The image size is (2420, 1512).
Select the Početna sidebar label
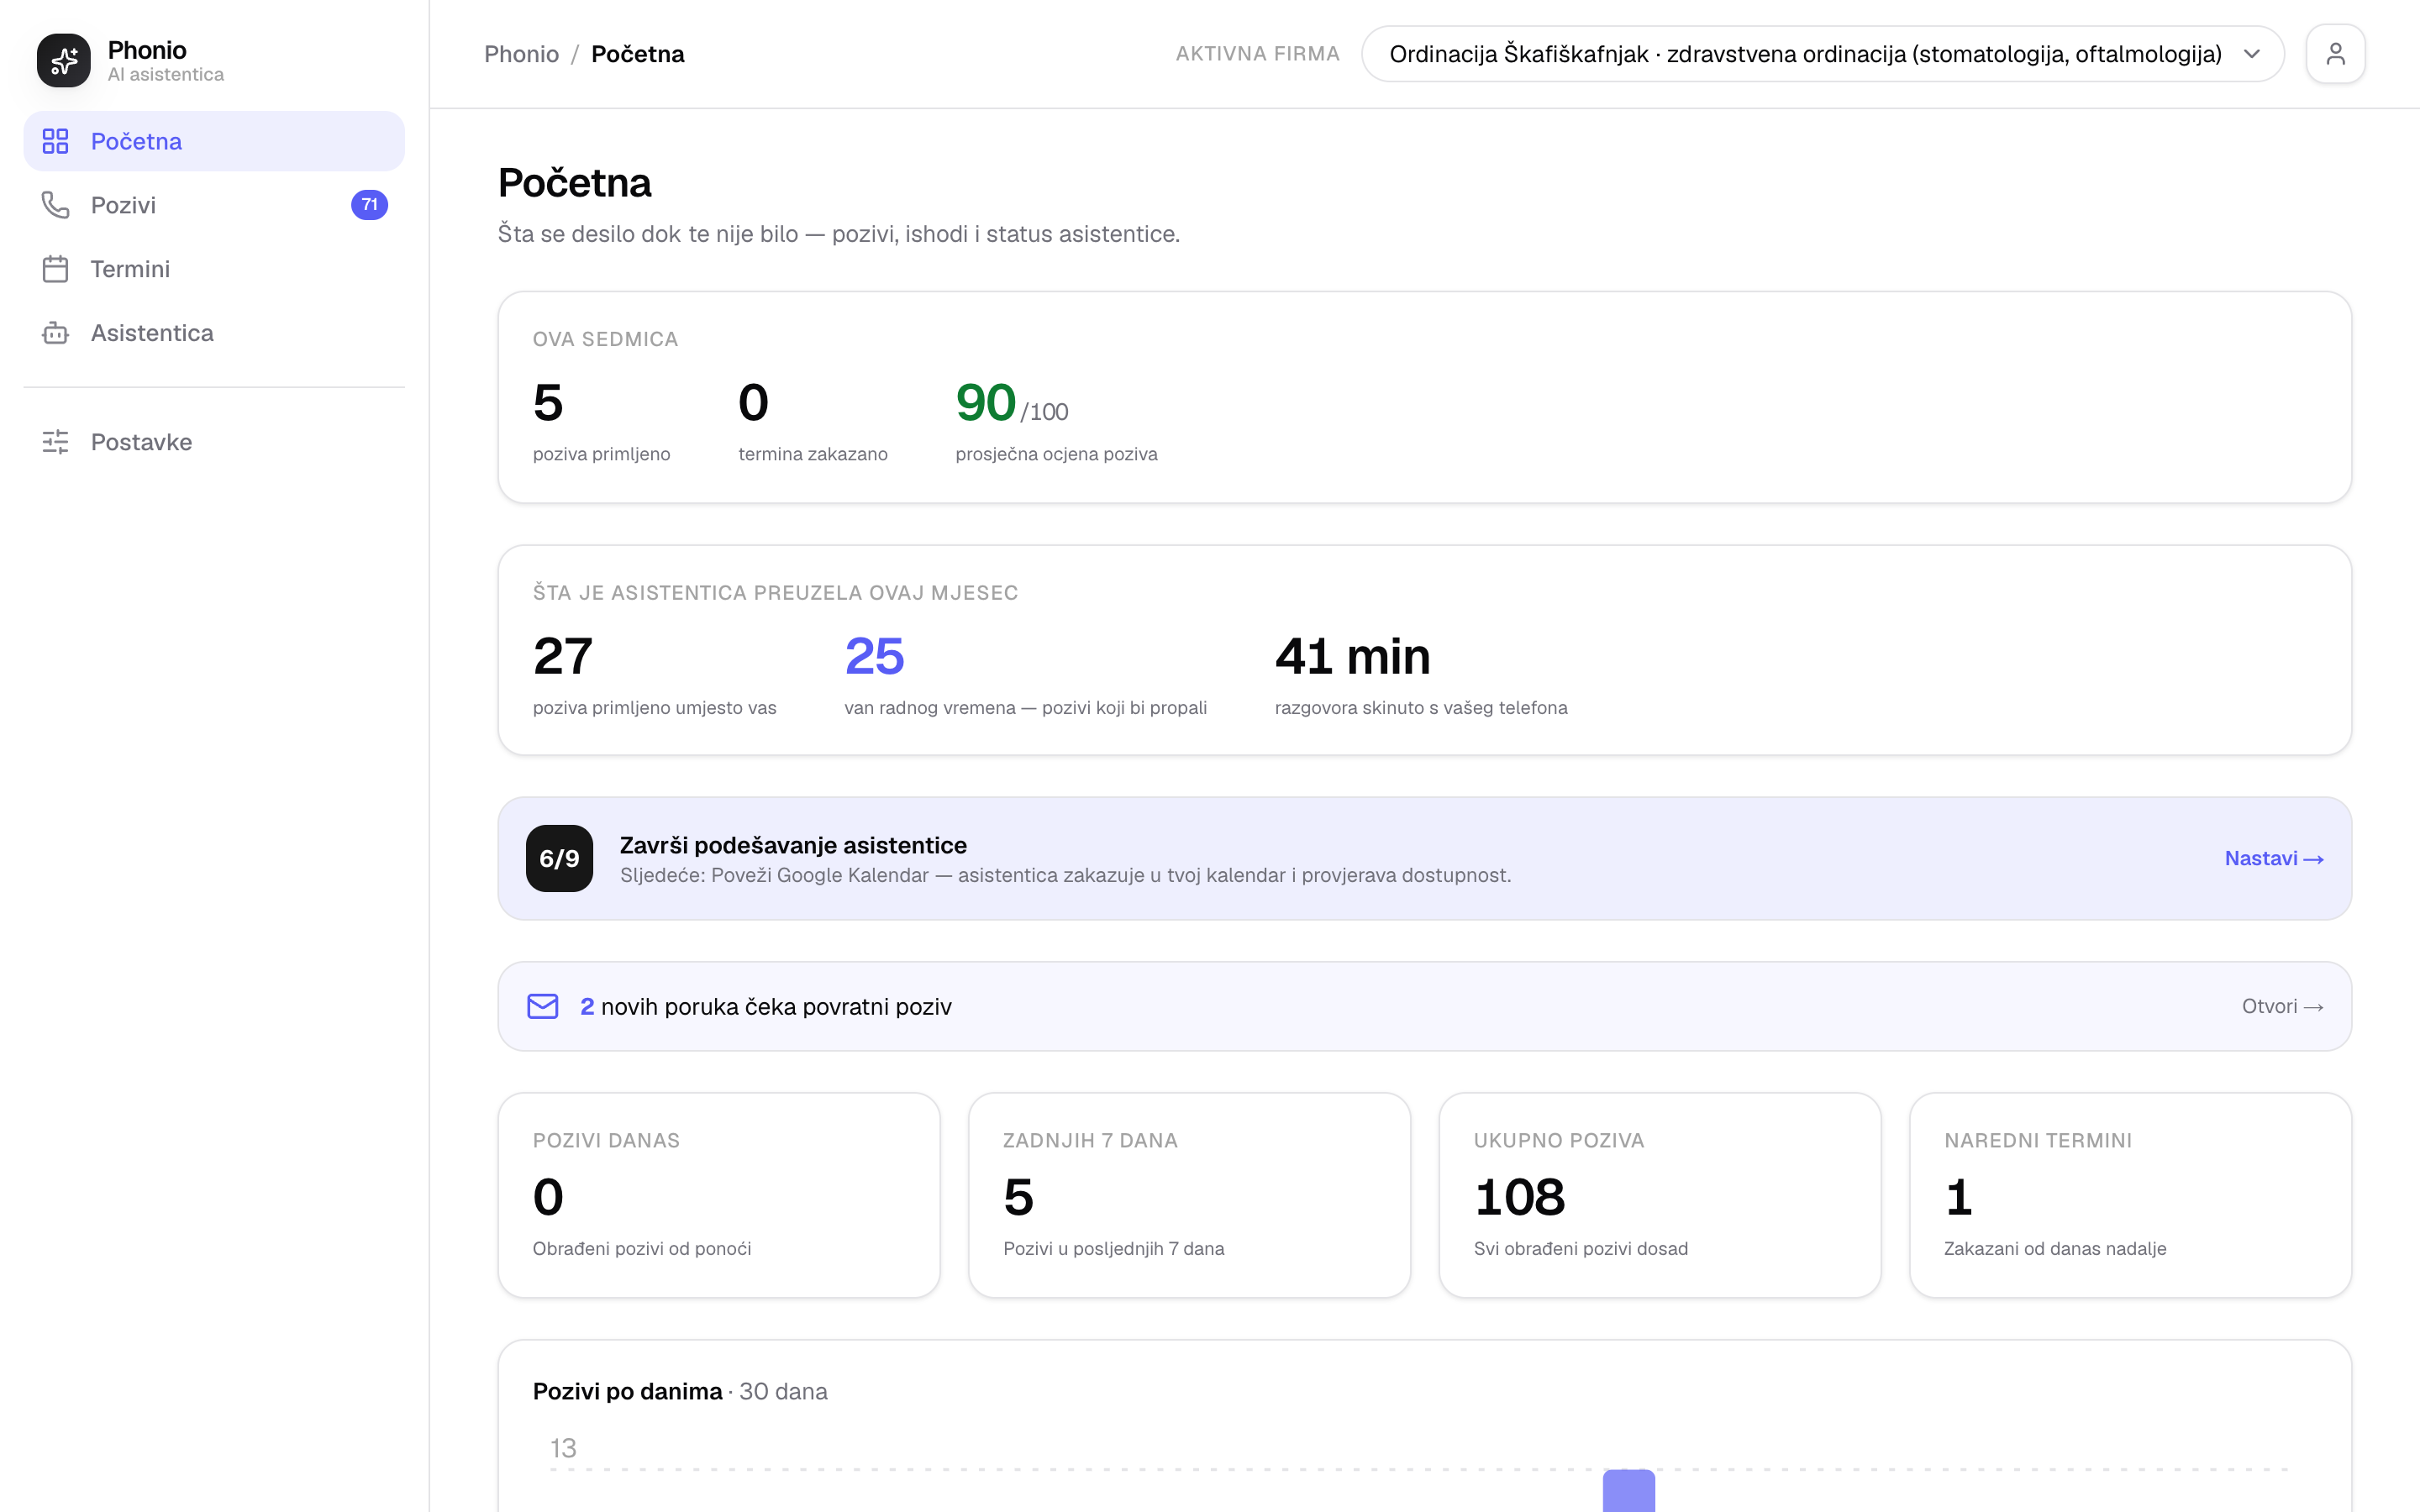[x=136, y=141]
